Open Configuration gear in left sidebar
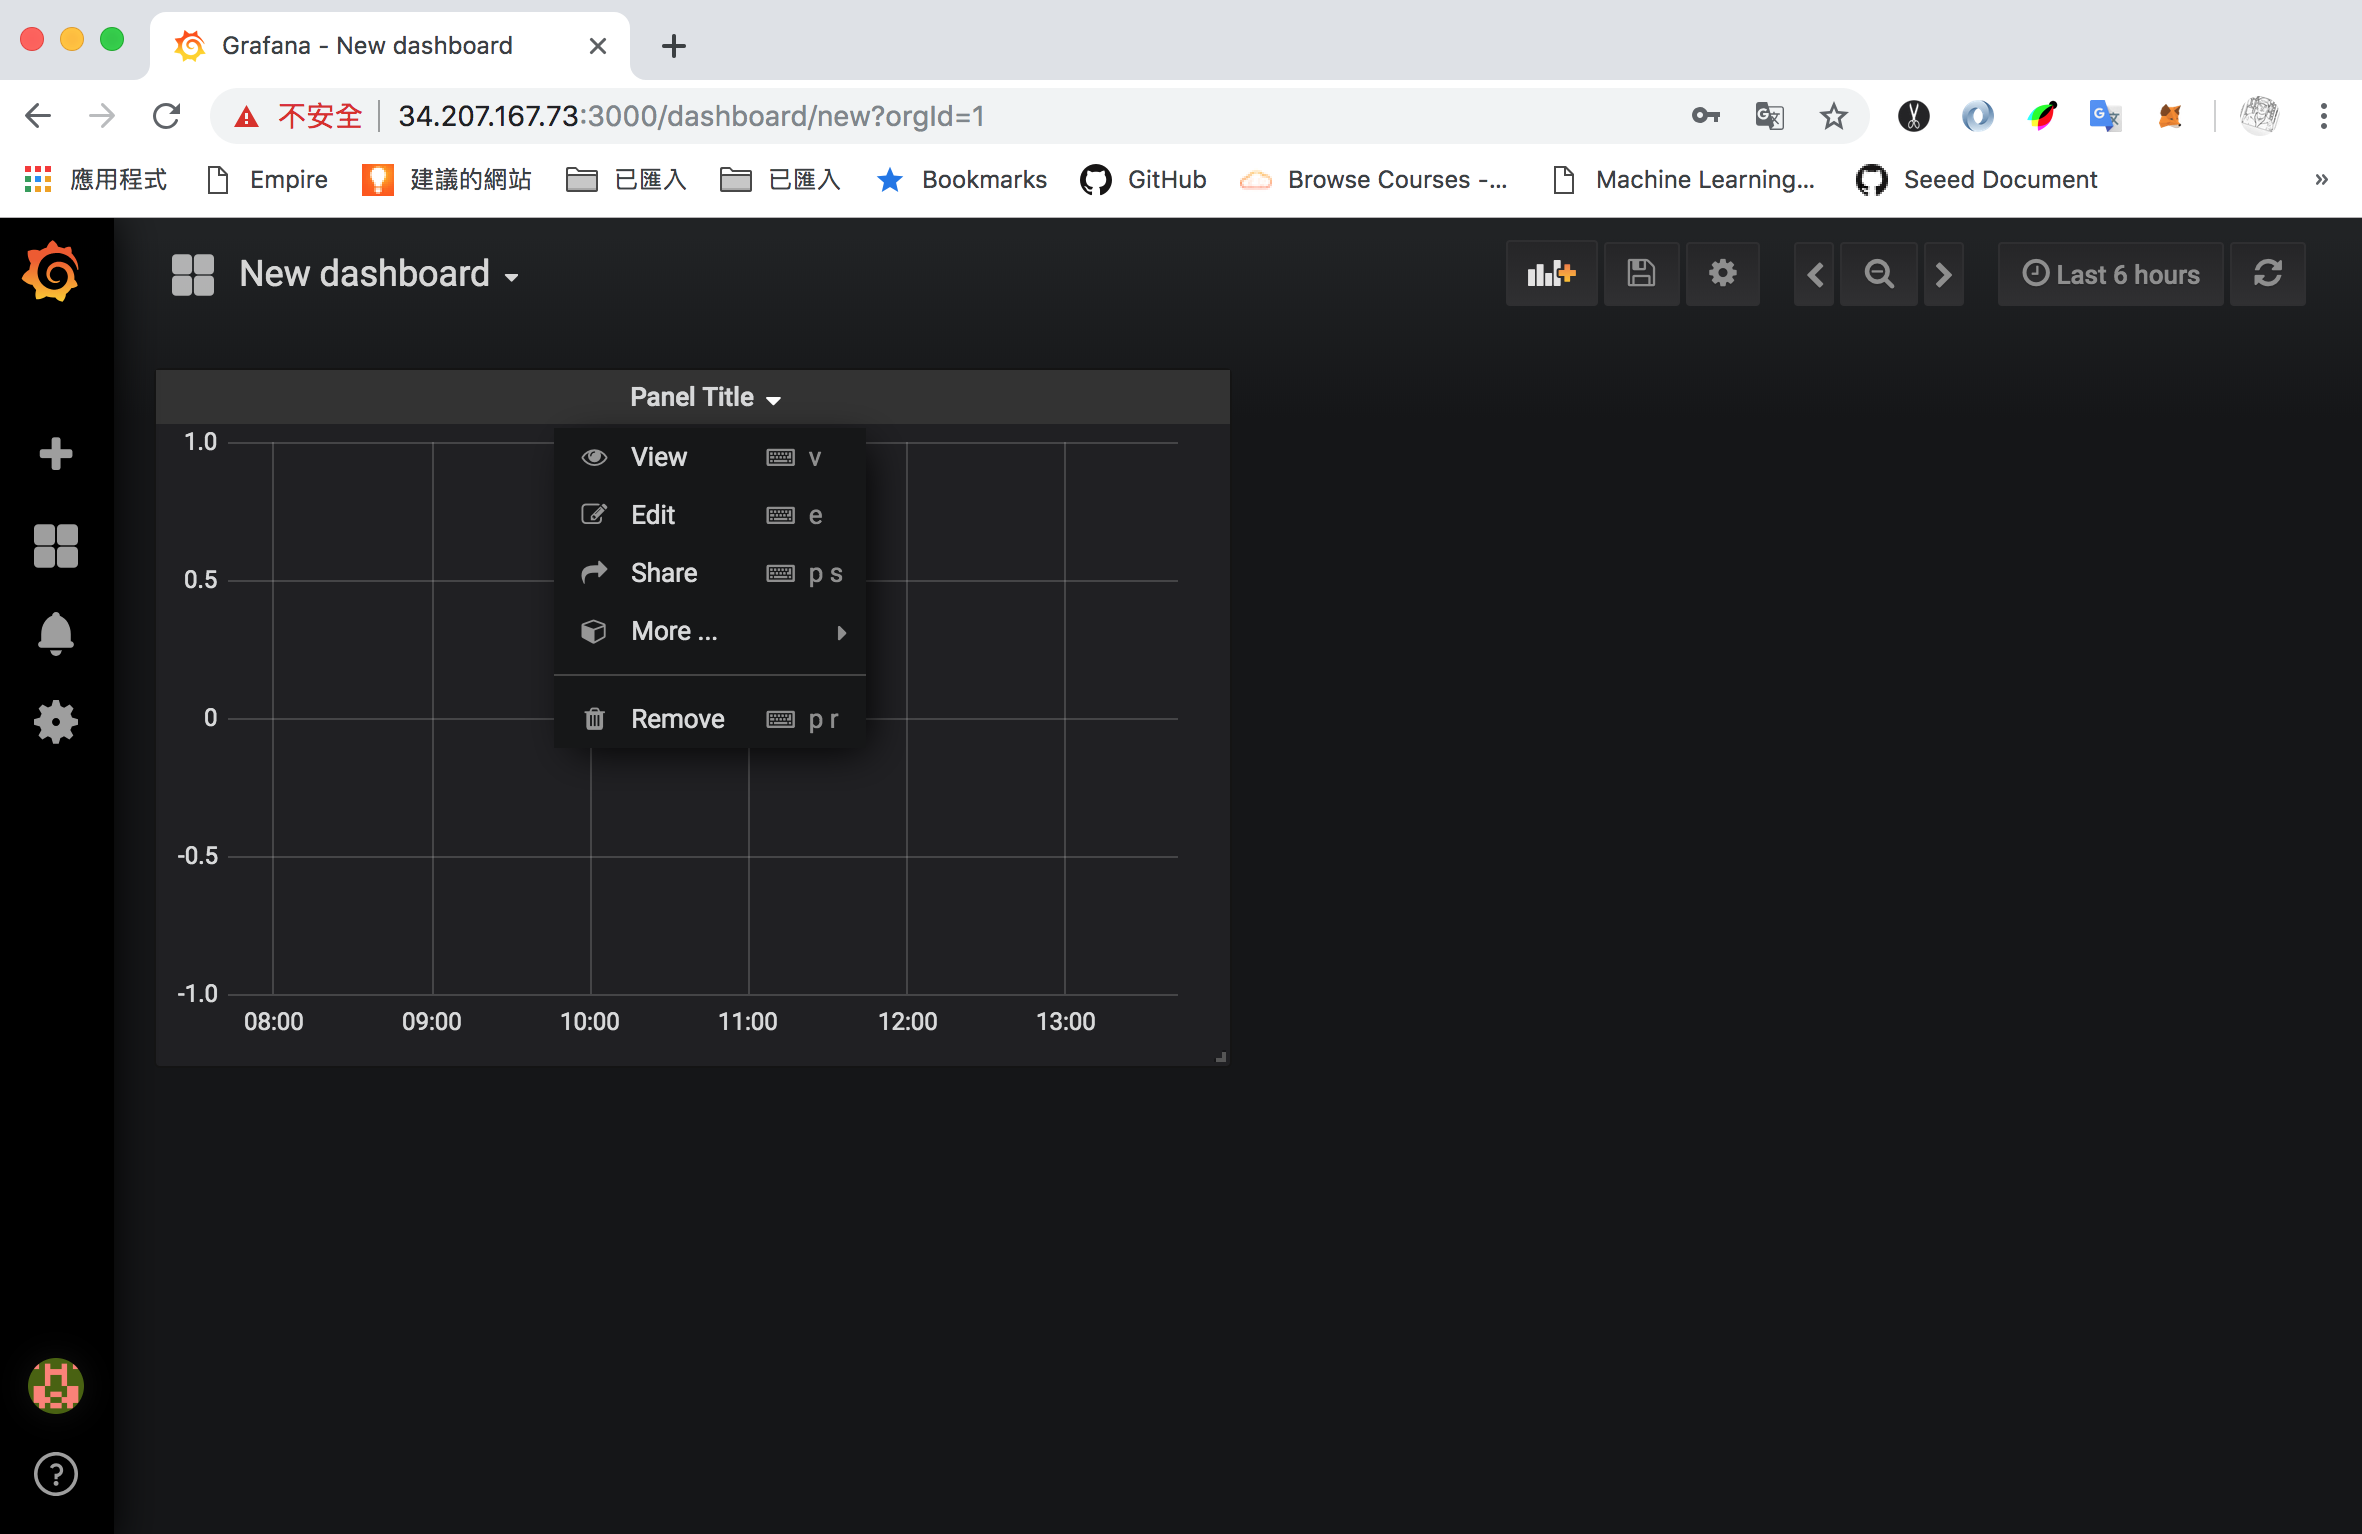This screenshot has height=1534, width=2362. click(55, 721)
